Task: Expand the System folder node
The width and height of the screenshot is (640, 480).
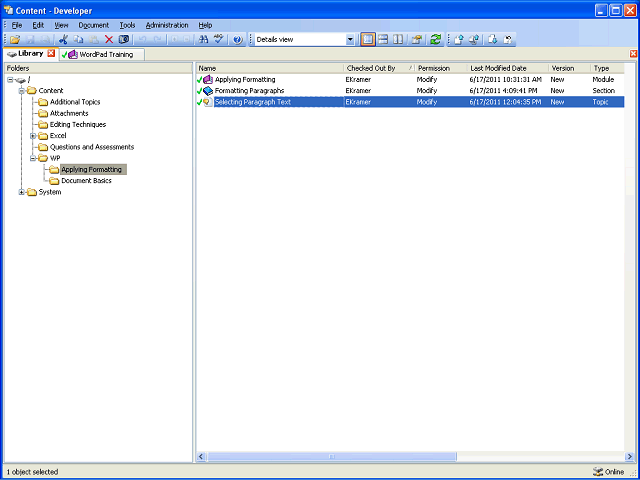Action: pyautogui.click(x=22, y=192)
